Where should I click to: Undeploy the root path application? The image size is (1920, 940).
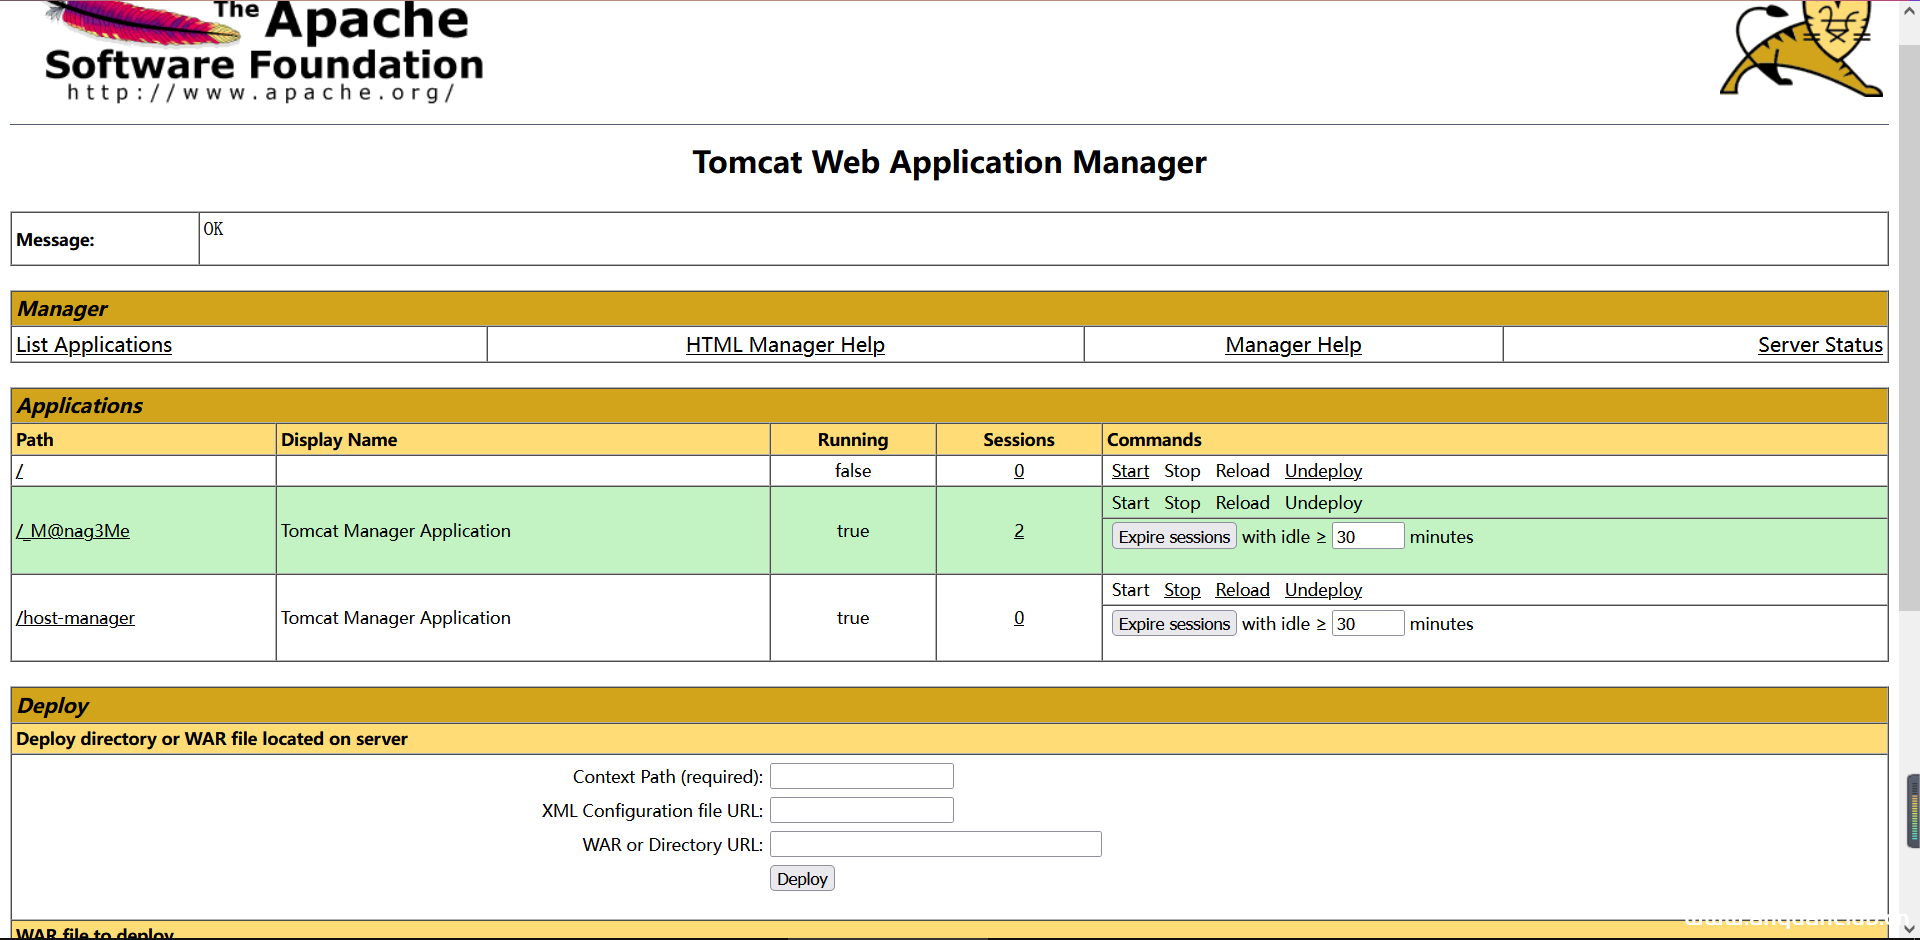[1323, 471]
